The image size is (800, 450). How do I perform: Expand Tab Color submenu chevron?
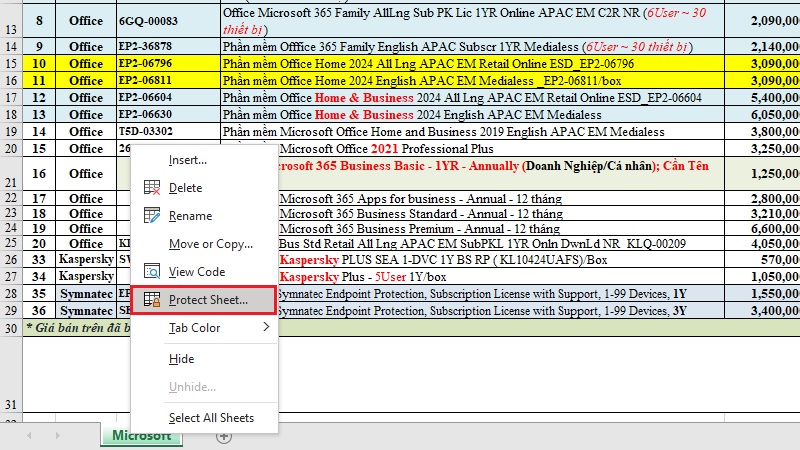[x=266, y=327]
